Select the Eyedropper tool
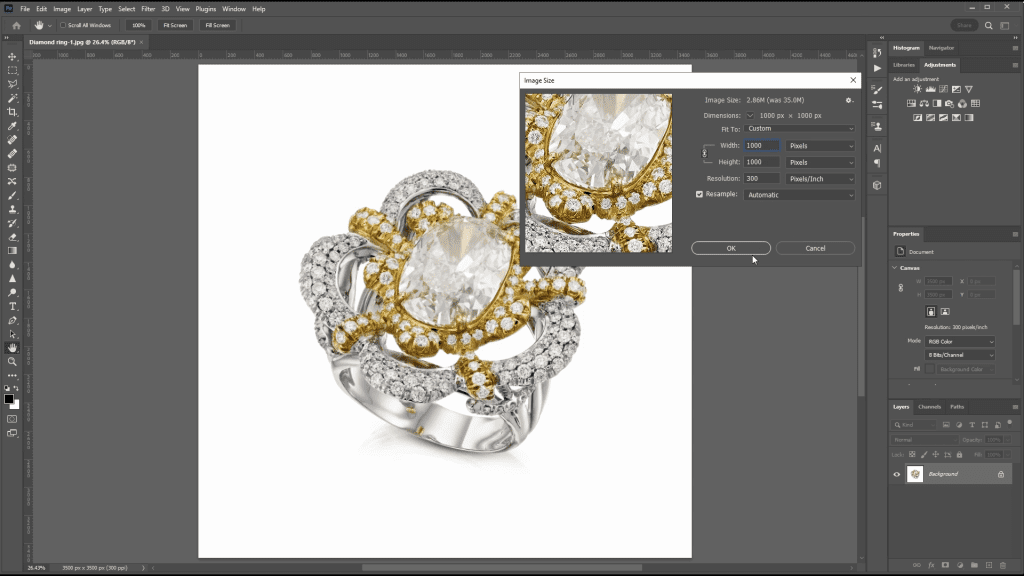Viewport: 1024px width, 576px height. click(x=12, y=126)
